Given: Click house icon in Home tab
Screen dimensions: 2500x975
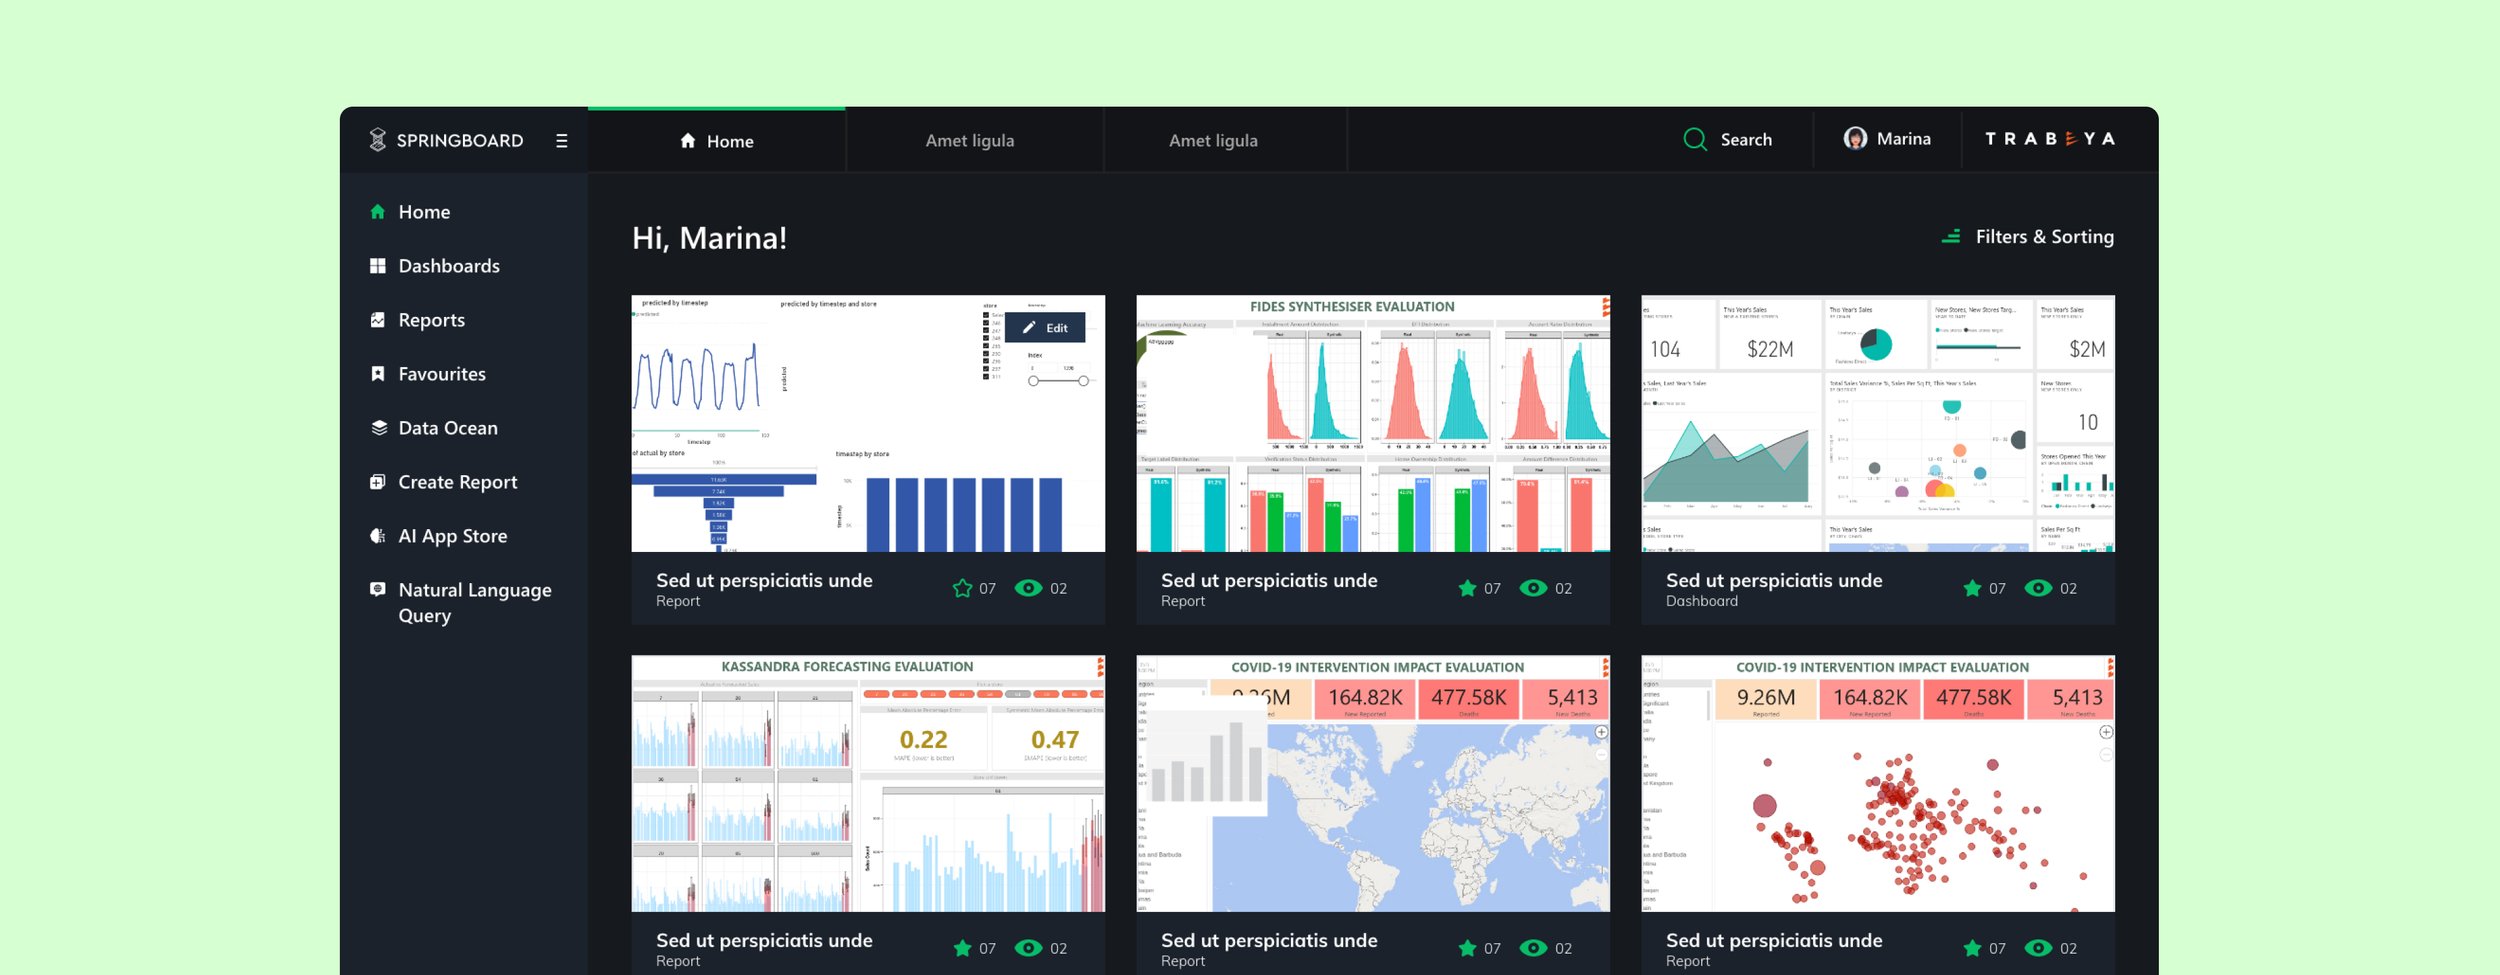Looking at the screenshot, I should click(688, 141).
